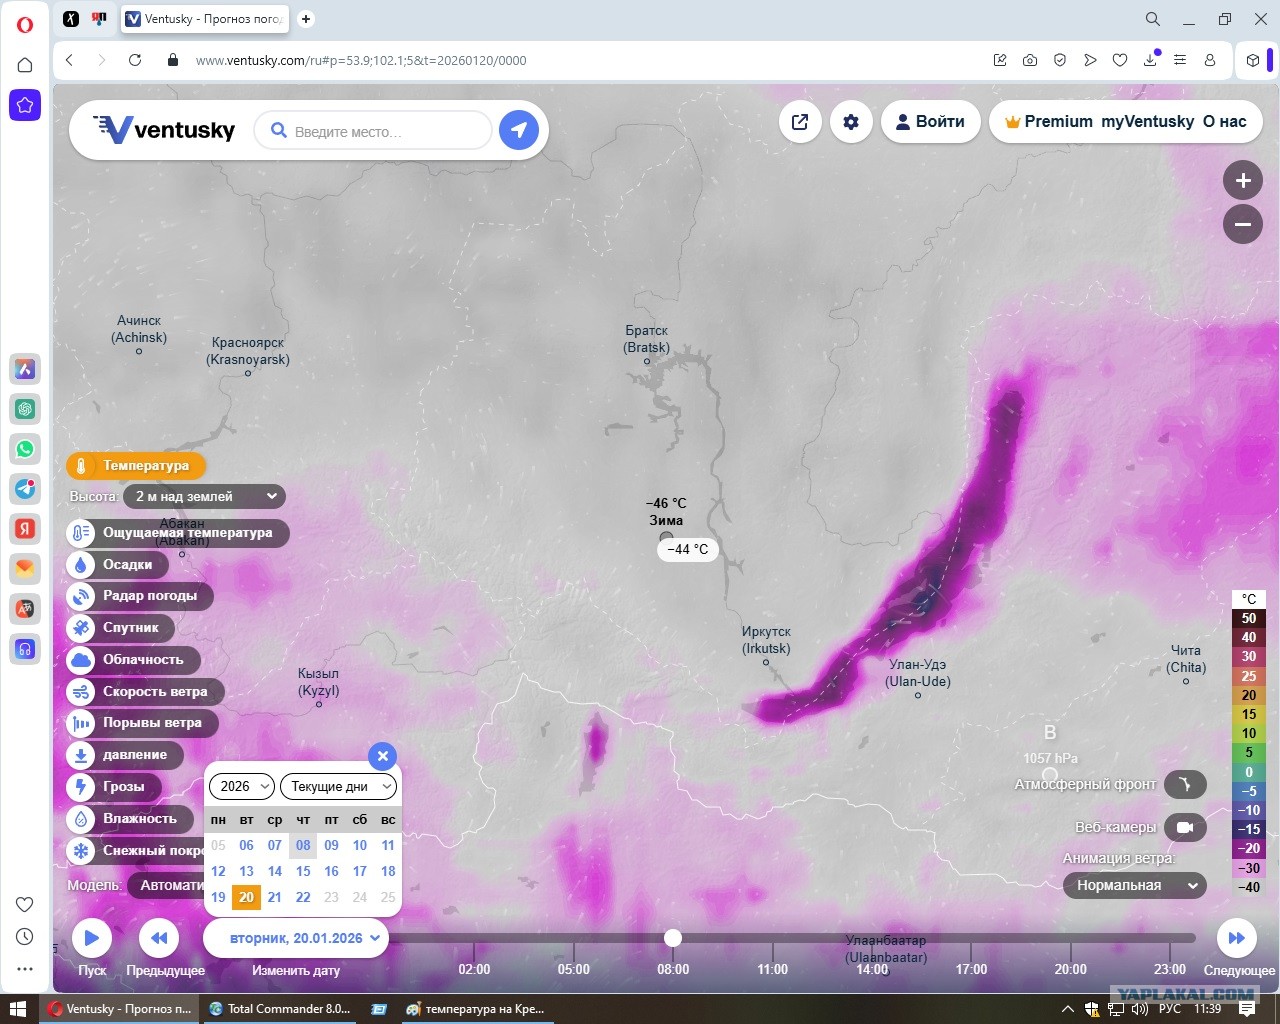
Task: Select the Snow cover layer
Action: (135, 851)
